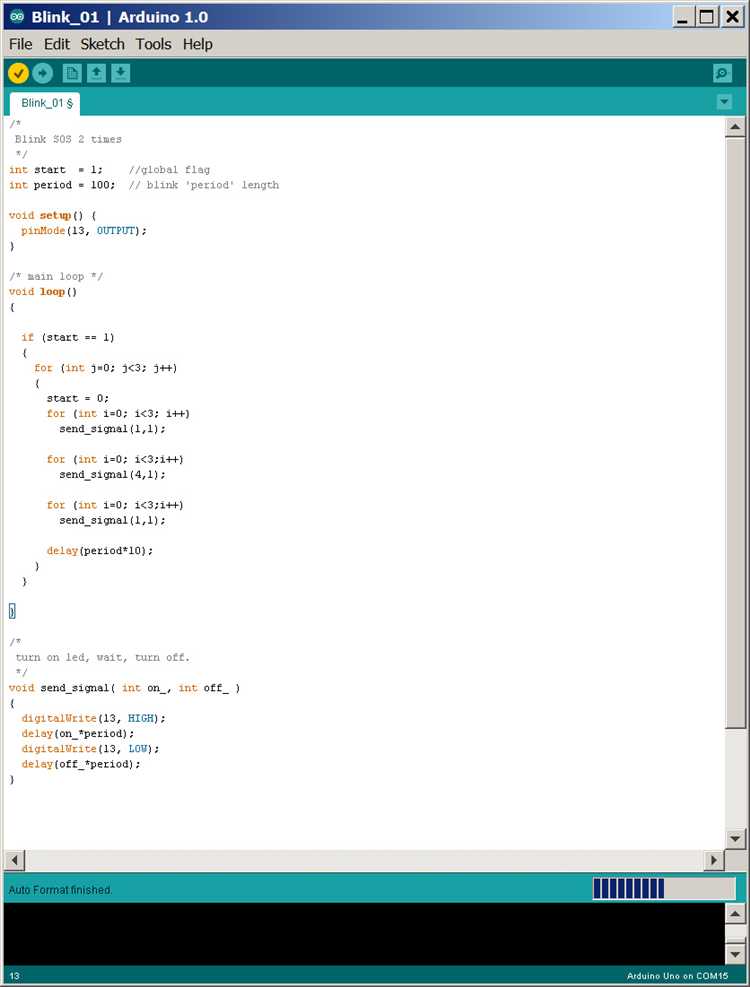
Task: Open the Help menu
Action: 198,44
